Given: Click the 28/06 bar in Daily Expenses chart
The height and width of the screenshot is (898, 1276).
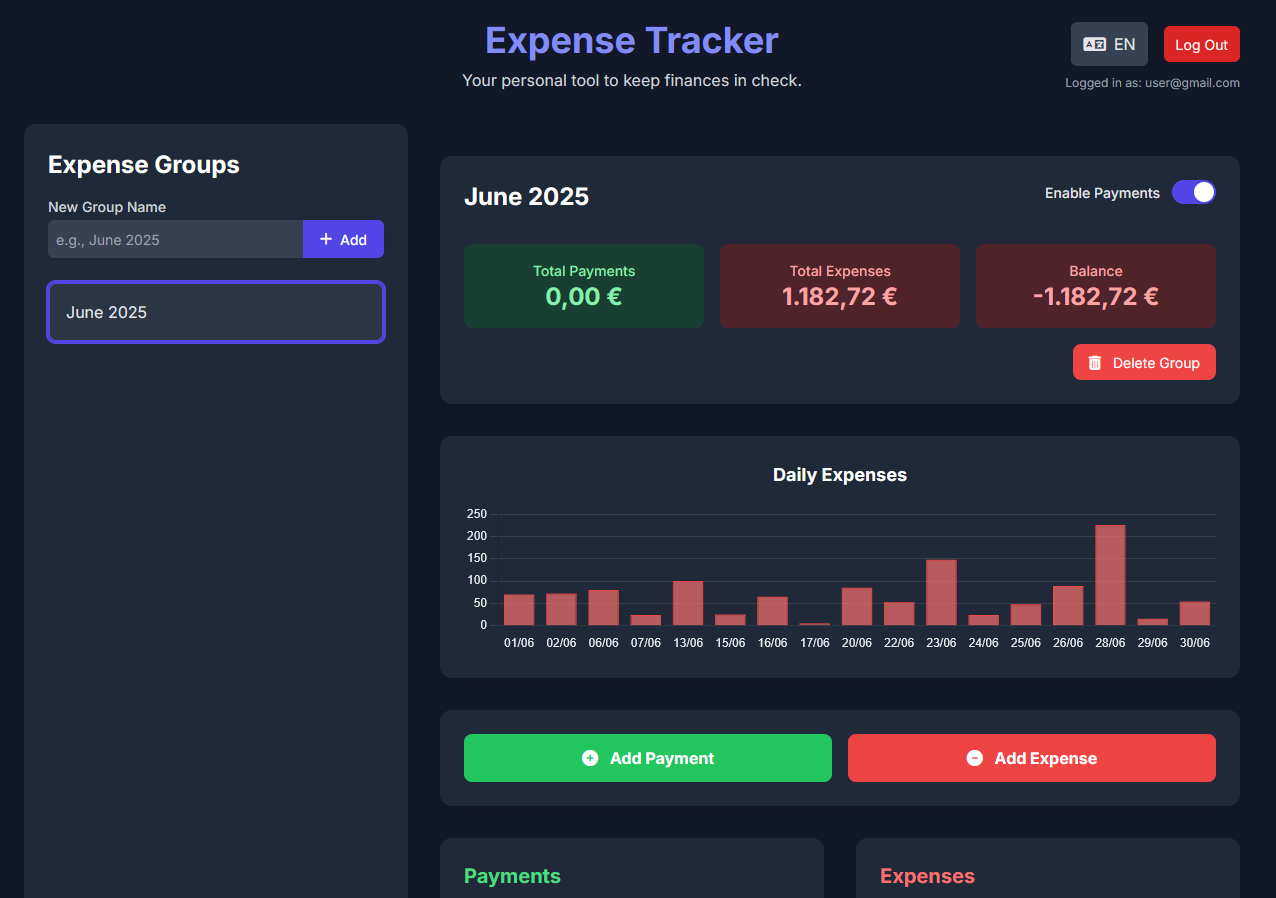Looking at the screenshot, I should (1110, 575).
